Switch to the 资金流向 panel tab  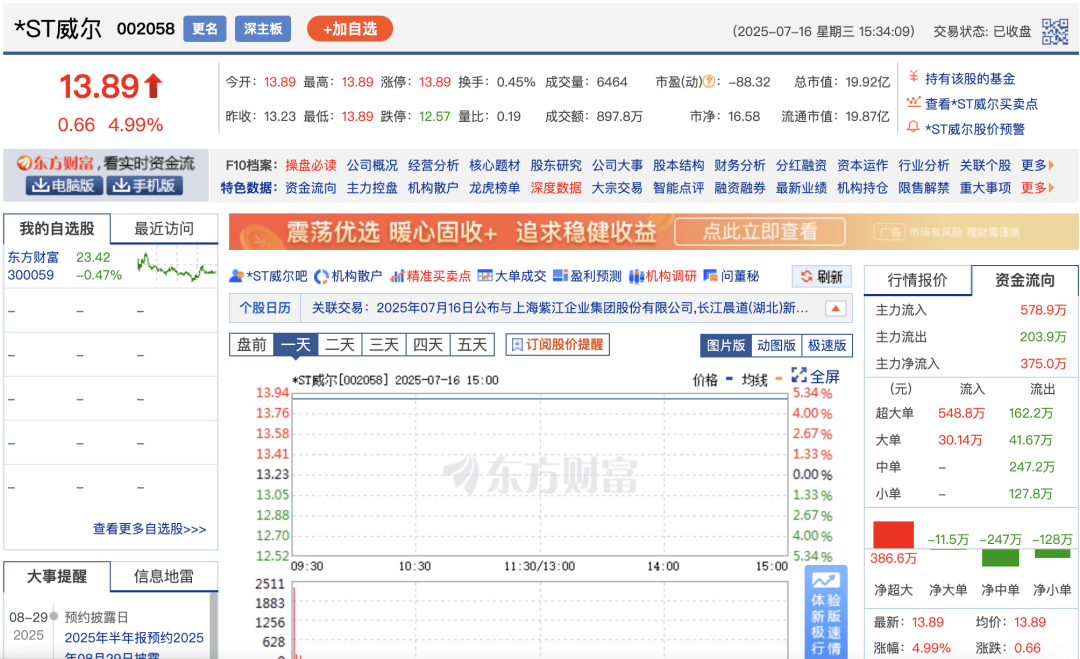click(1023, 281)
